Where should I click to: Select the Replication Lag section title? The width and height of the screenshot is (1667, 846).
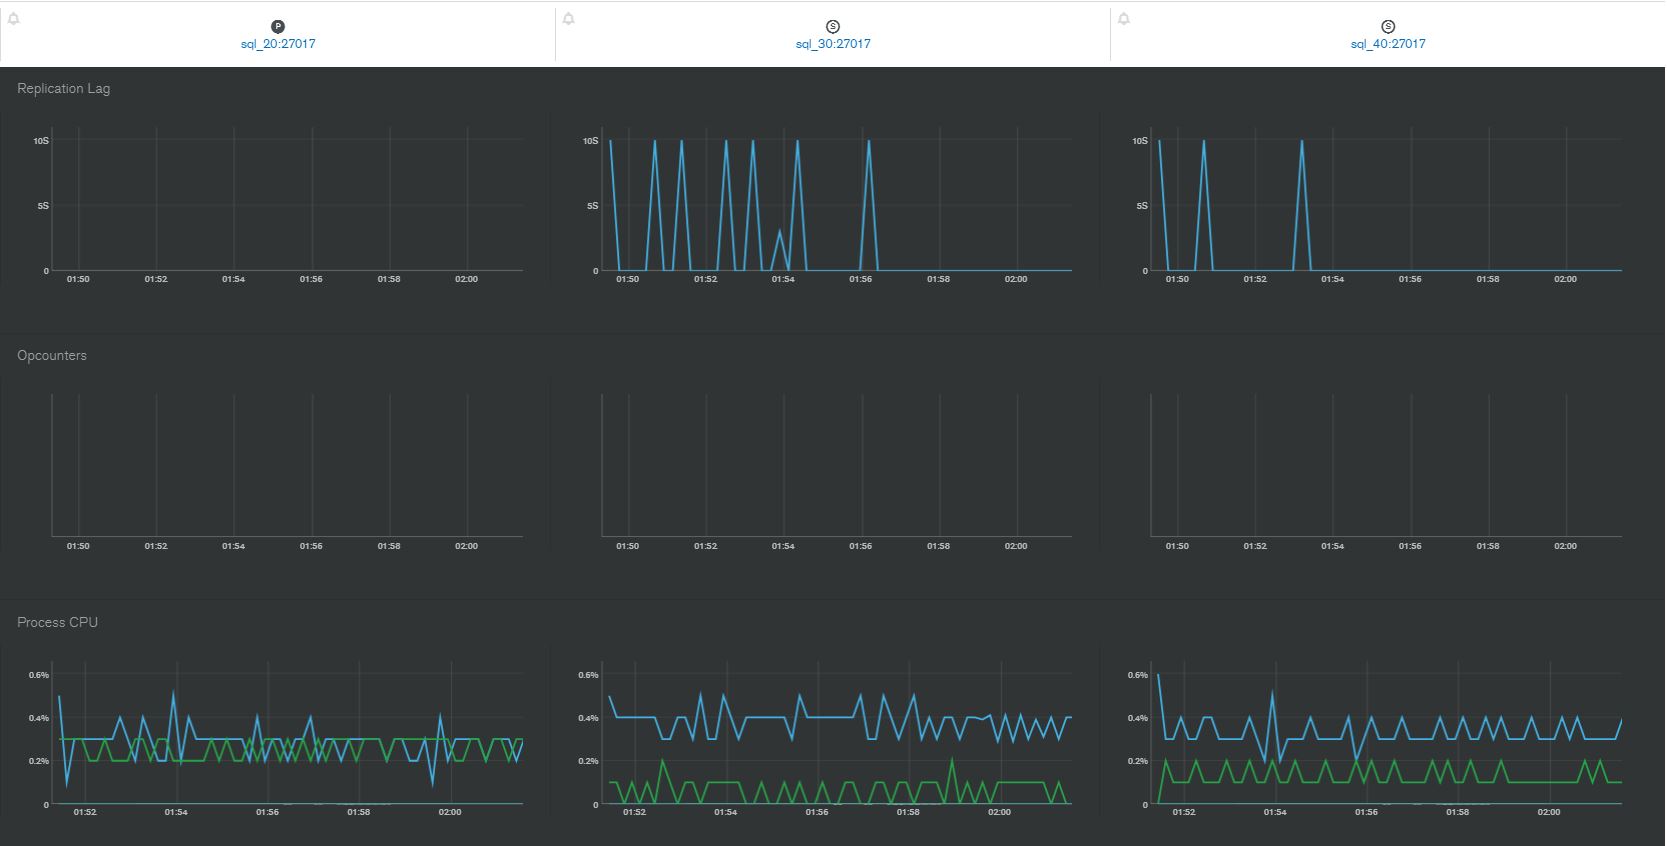(64, 89)
